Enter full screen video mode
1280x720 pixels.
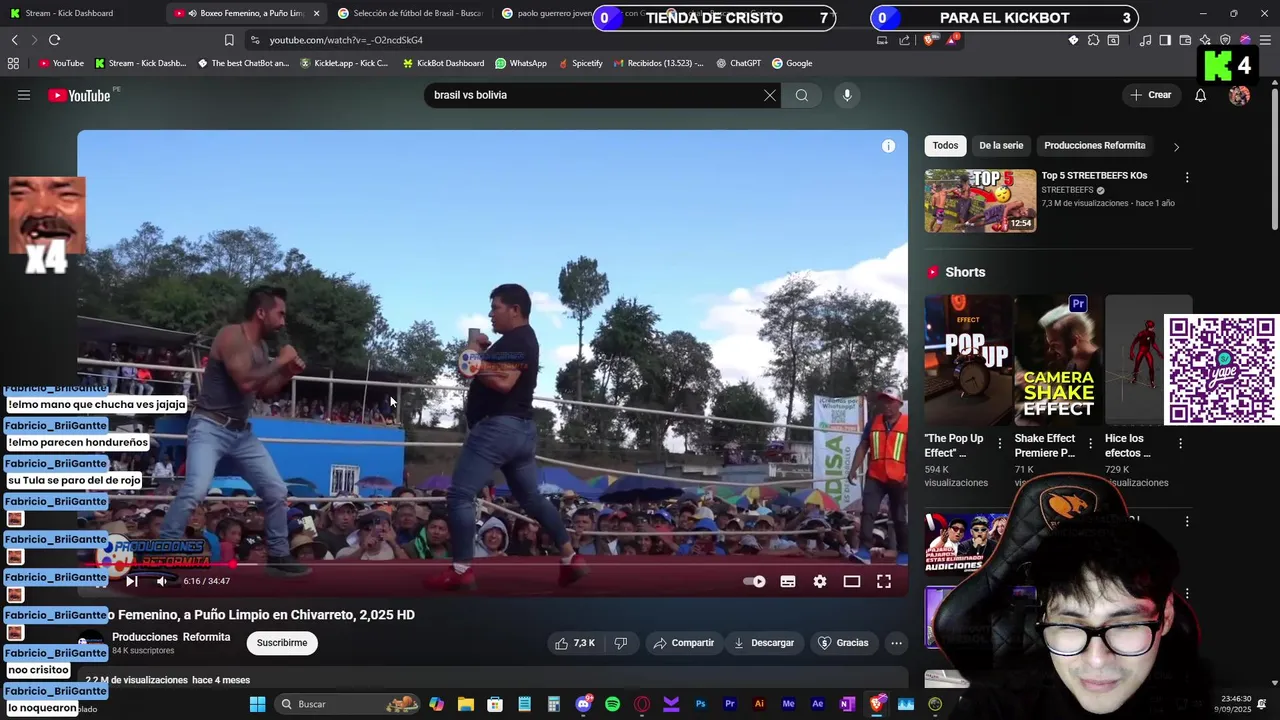click(x=884, y=581)
